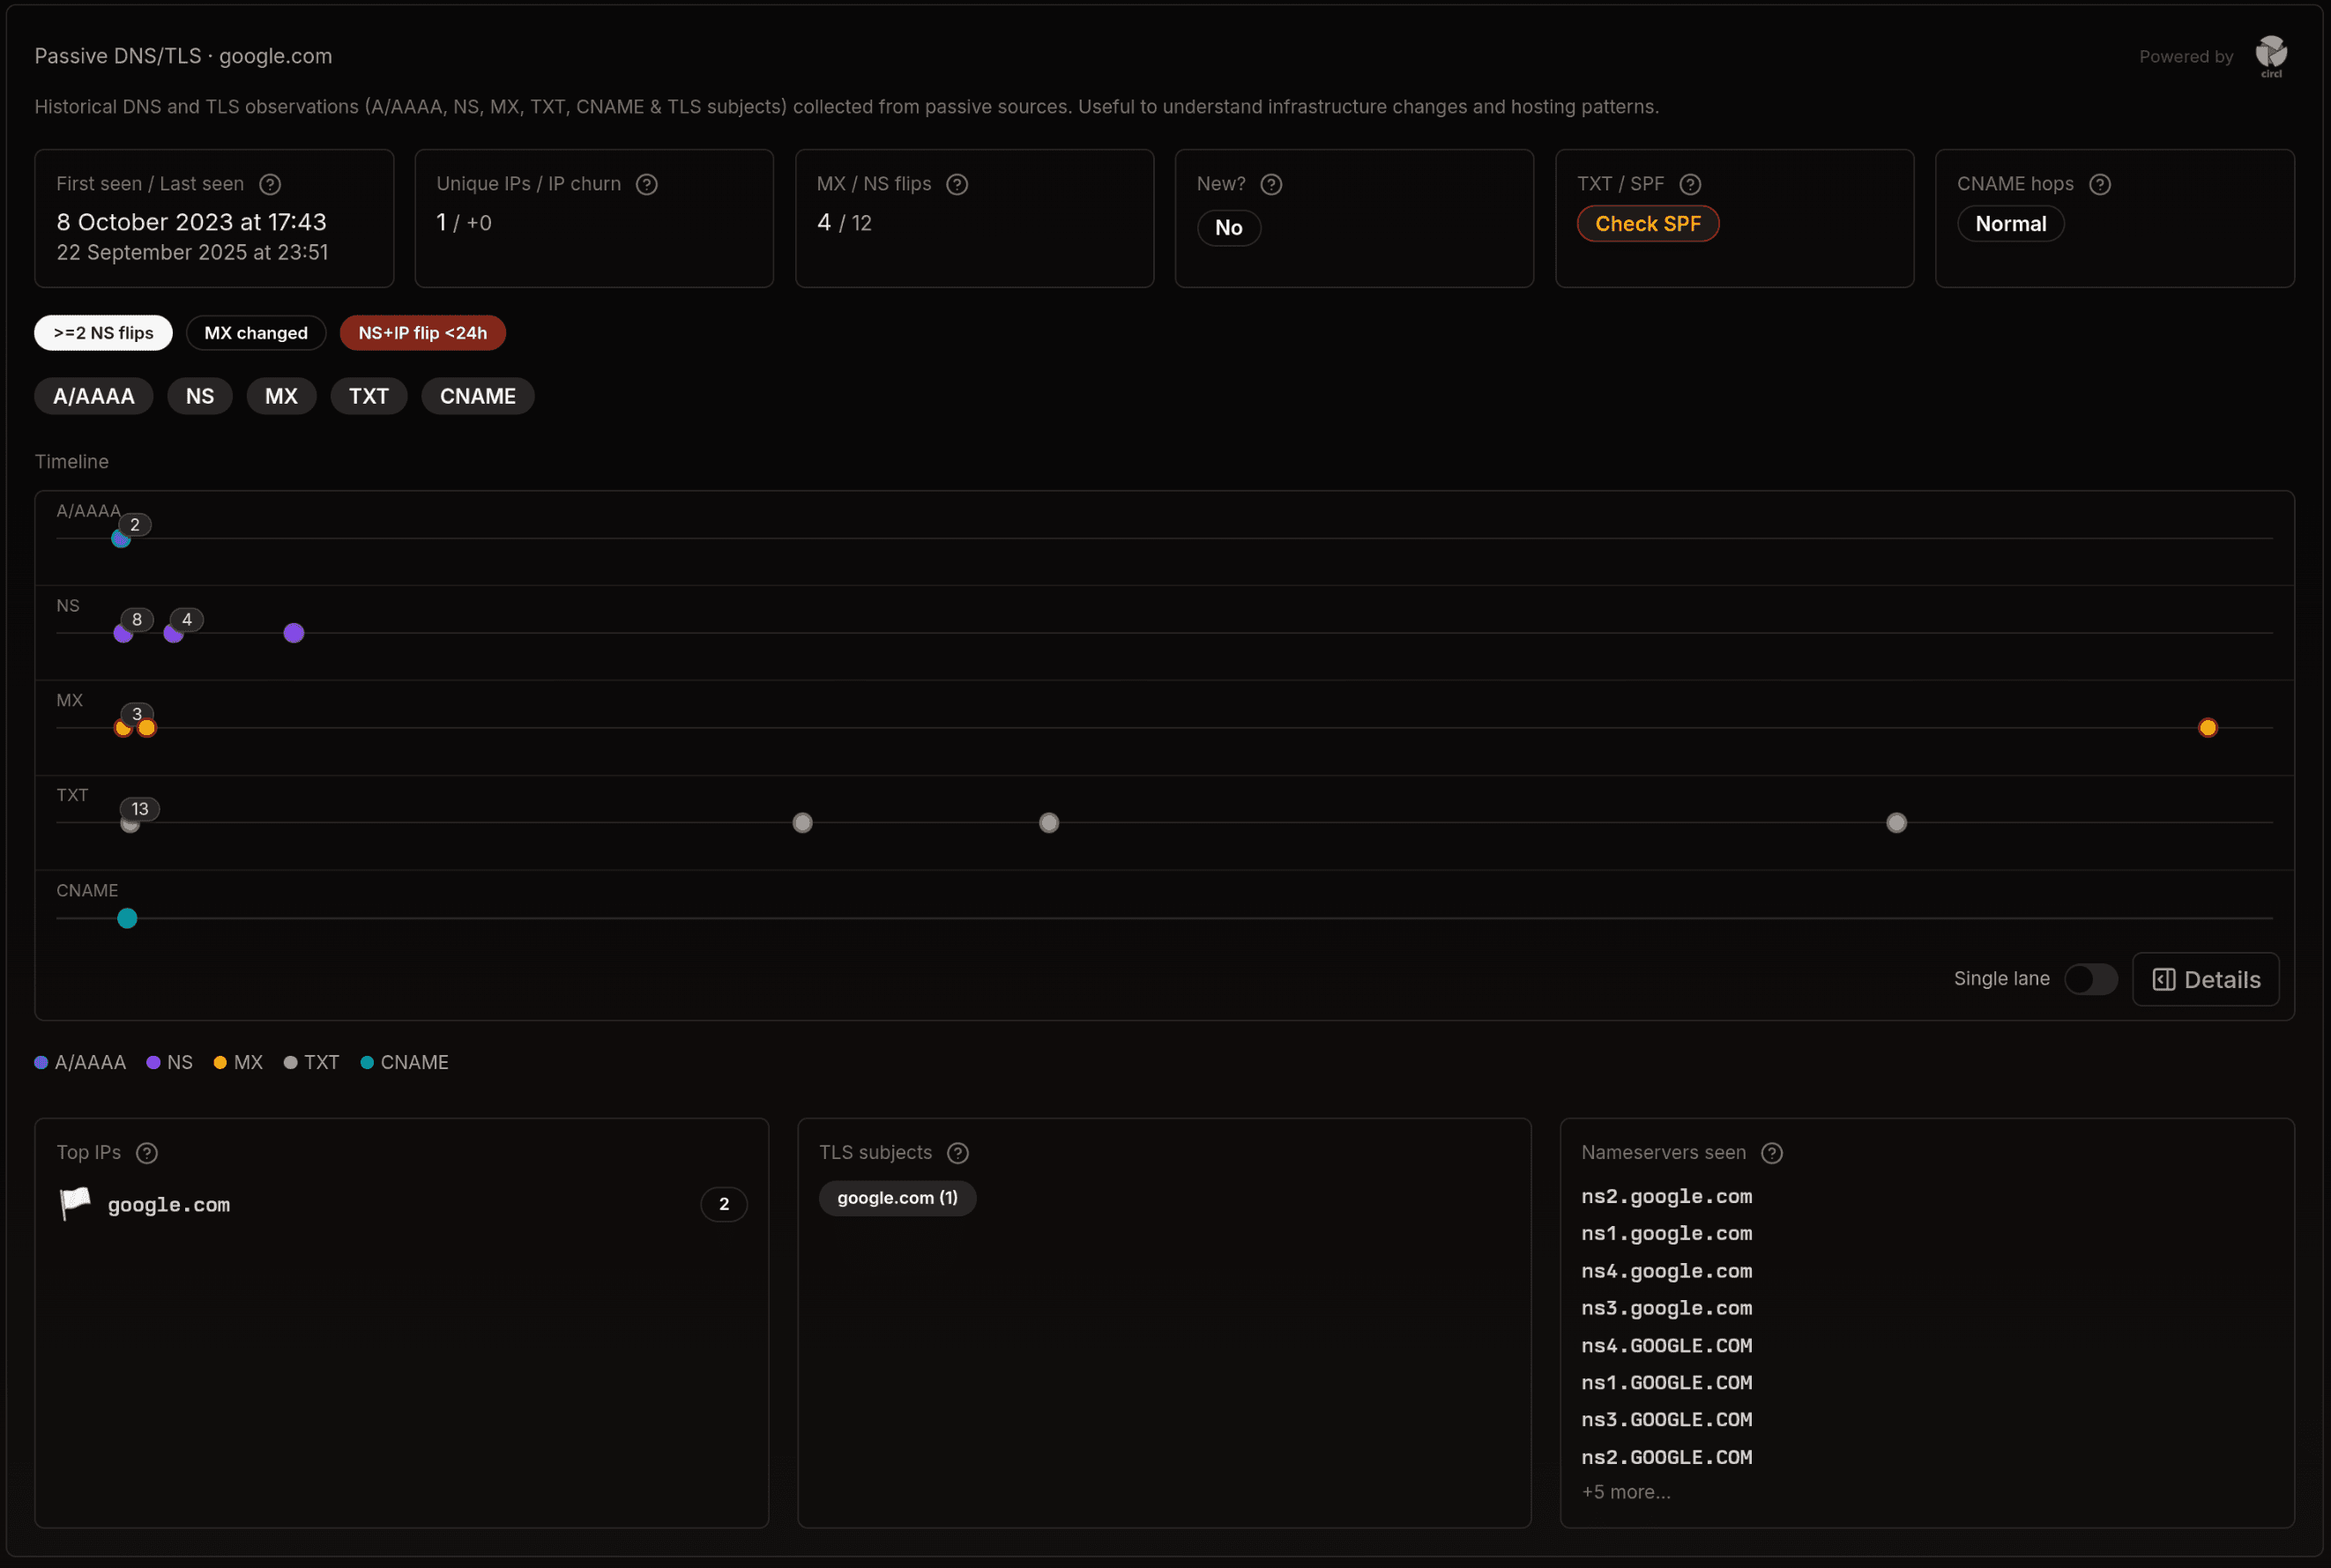The image size is (2331, 1568).
Task: Click help icon beside TLS subjects
Action: point(958,1153)
